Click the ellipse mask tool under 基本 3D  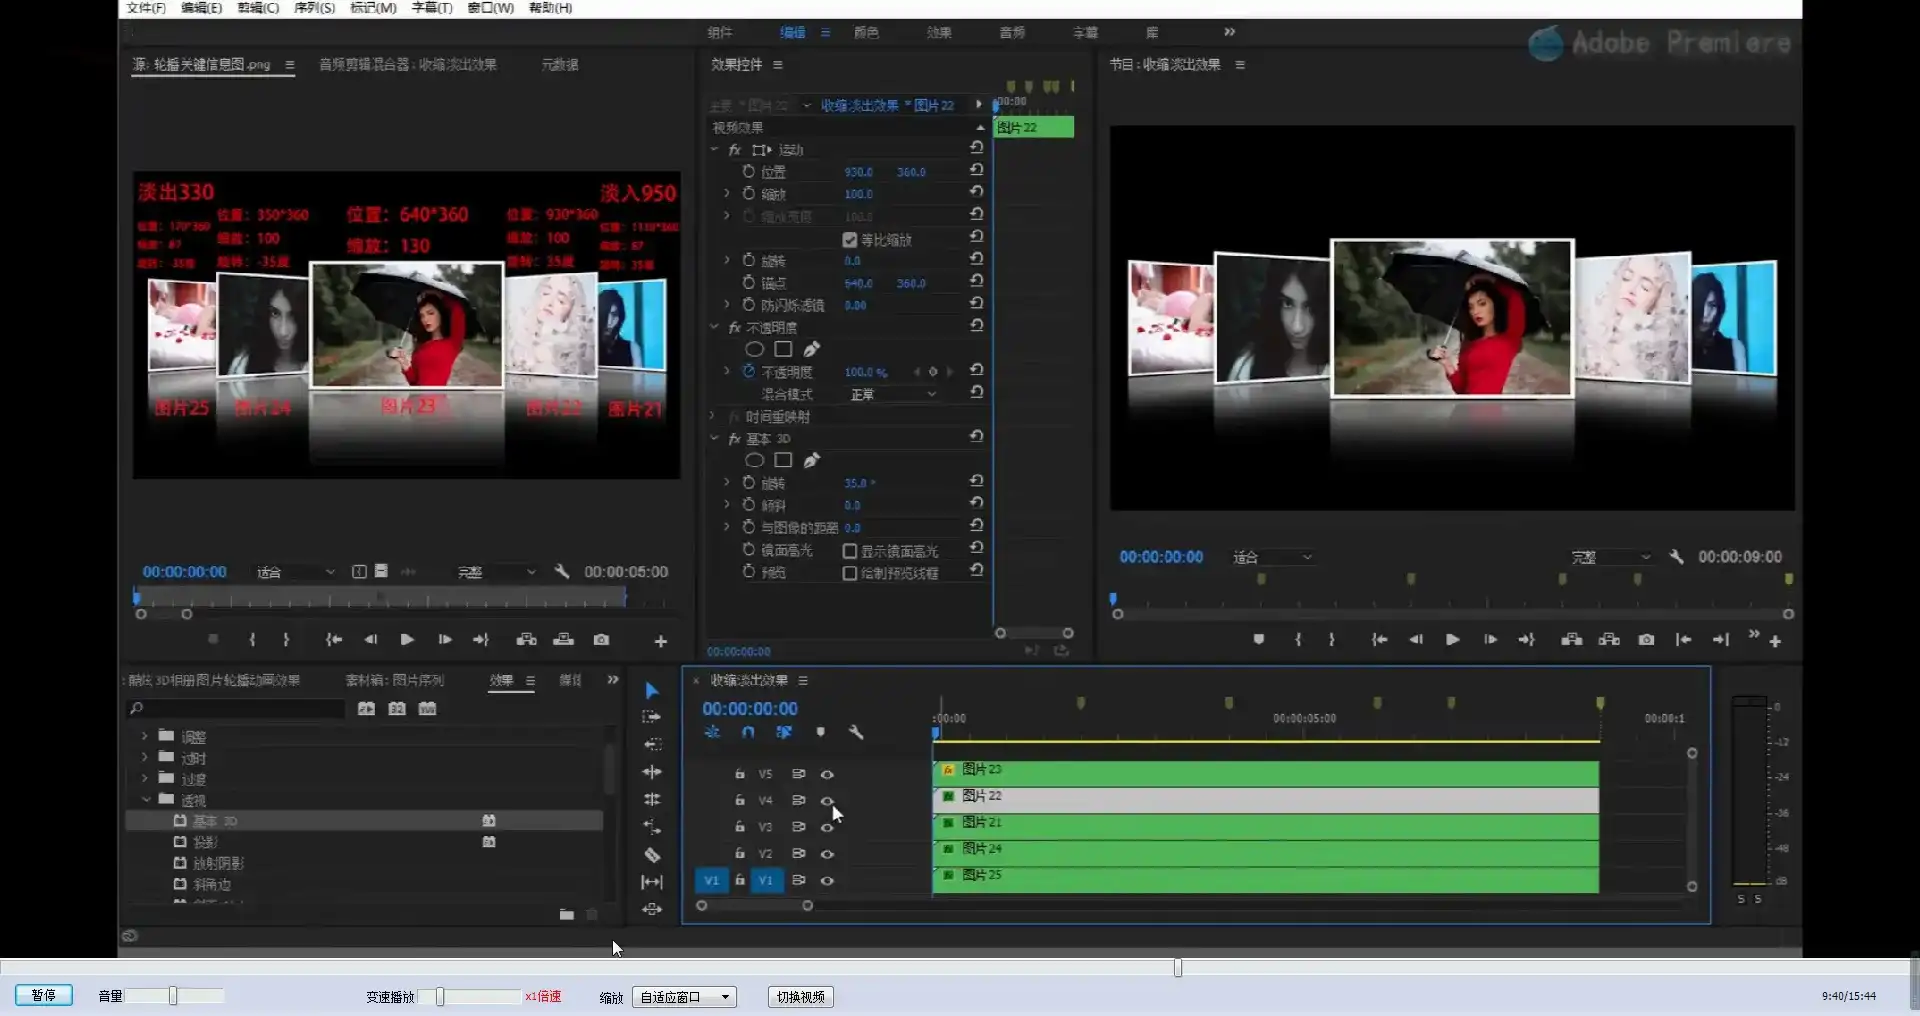755,460
